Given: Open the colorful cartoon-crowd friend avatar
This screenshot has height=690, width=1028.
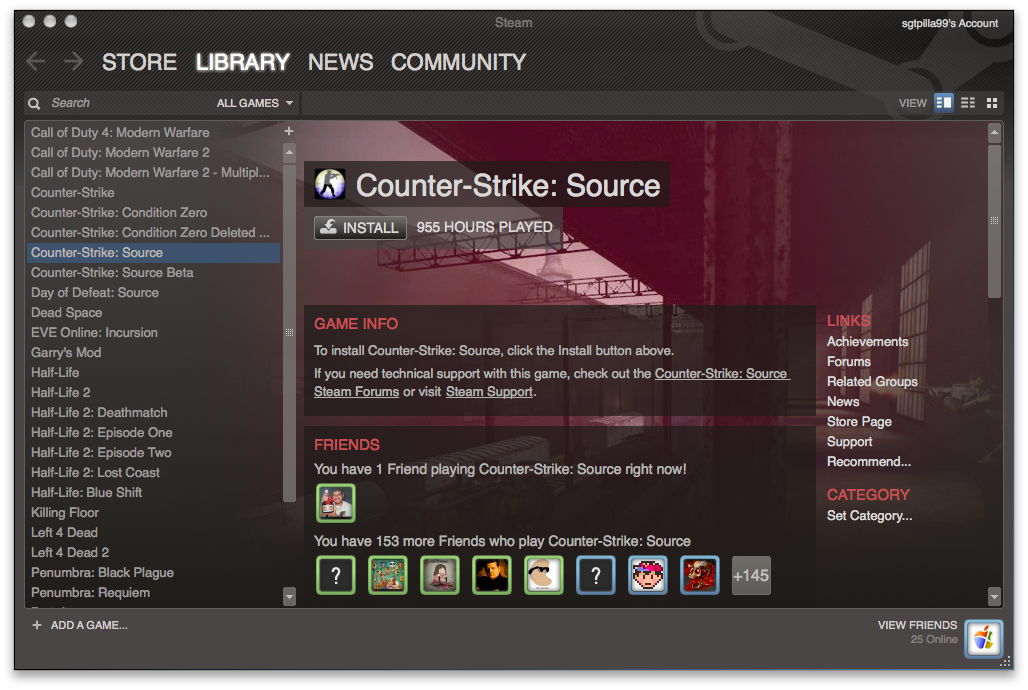Looking at the screenshot, I should [387, 575].
